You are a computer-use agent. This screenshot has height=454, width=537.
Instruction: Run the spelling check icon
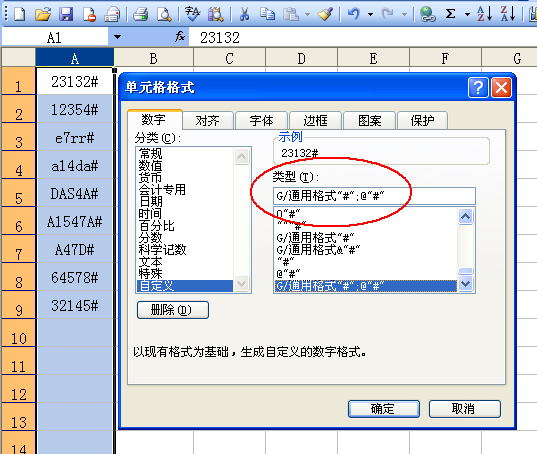[x=192, y=14]
